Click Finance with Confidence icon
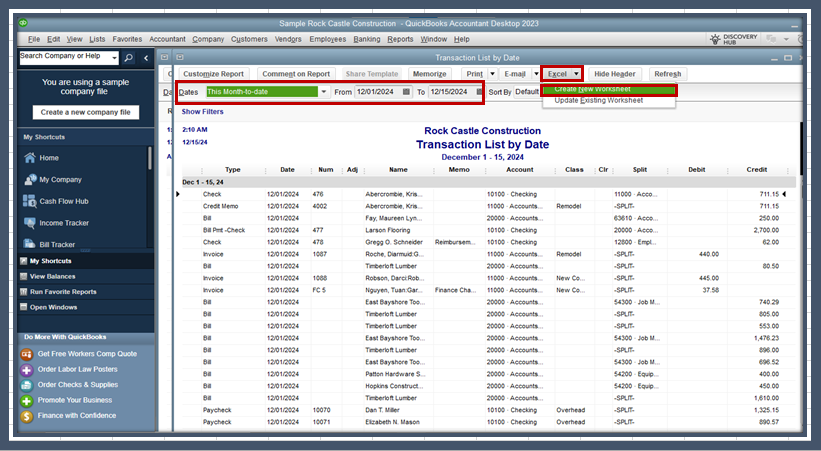Viewport: 821px width, 451px height. pos(27,416)
